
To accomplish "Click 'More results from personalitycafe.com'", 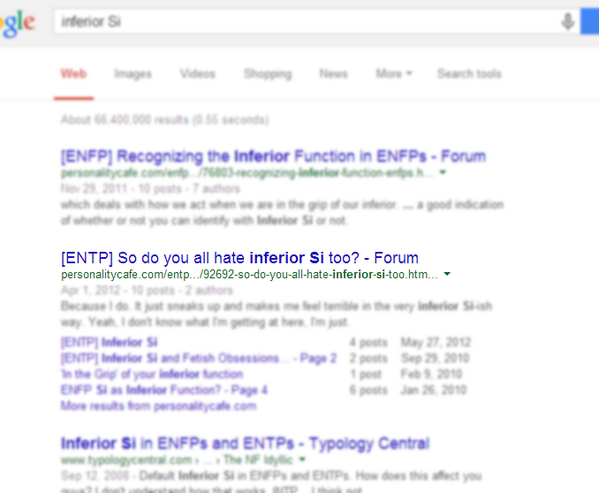I will click(159, 406).
